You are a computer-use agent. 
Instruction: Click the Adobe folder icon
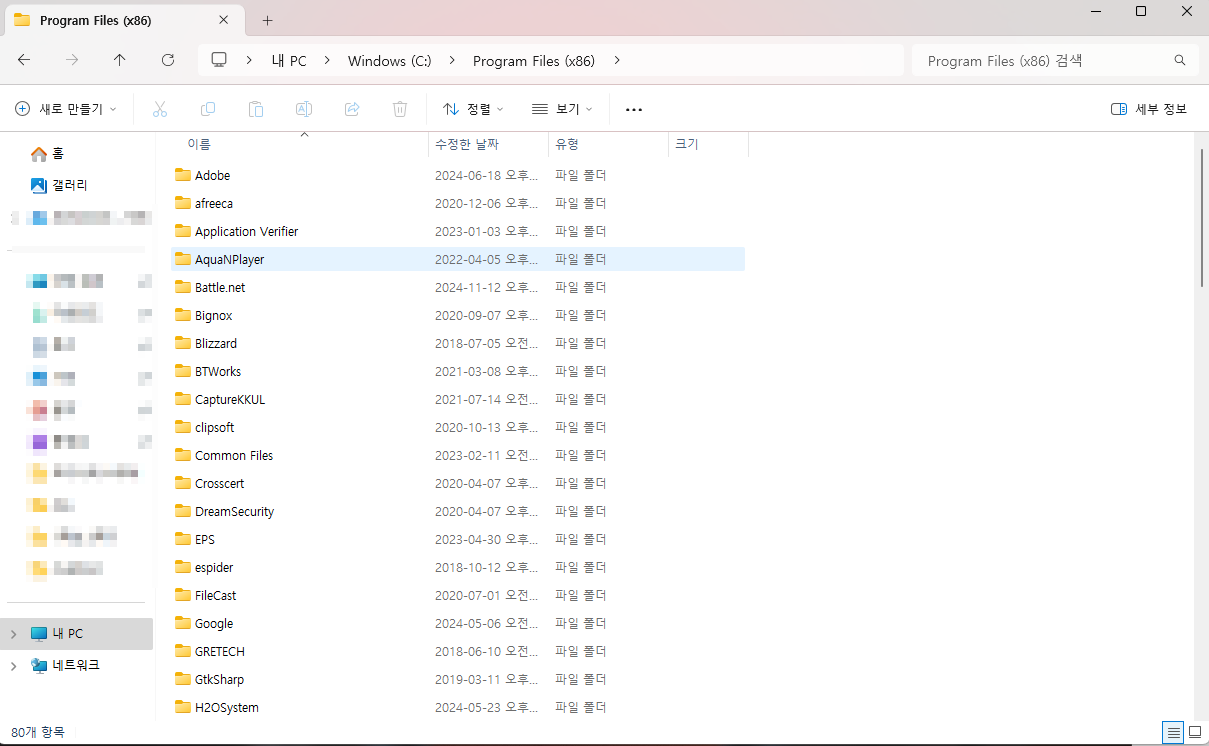(182, 175)
